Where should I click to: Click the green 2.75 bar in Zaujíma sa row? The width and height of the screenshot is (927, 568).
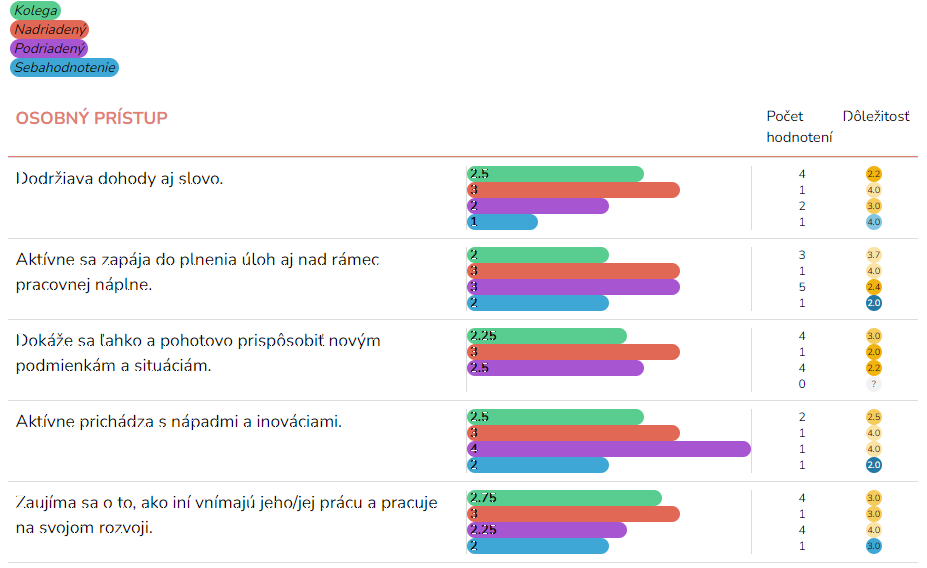(565, 498)
